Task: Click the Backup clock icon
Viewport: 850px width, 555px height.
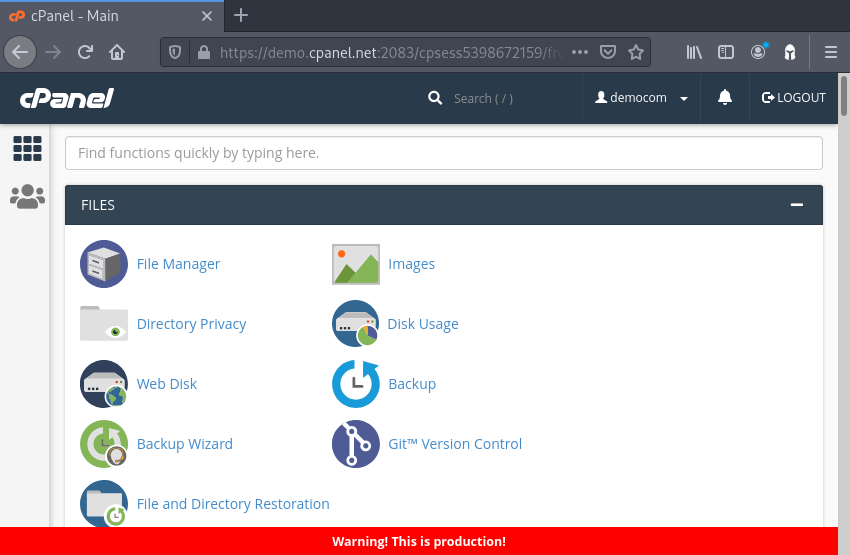Action: point(356,384)
